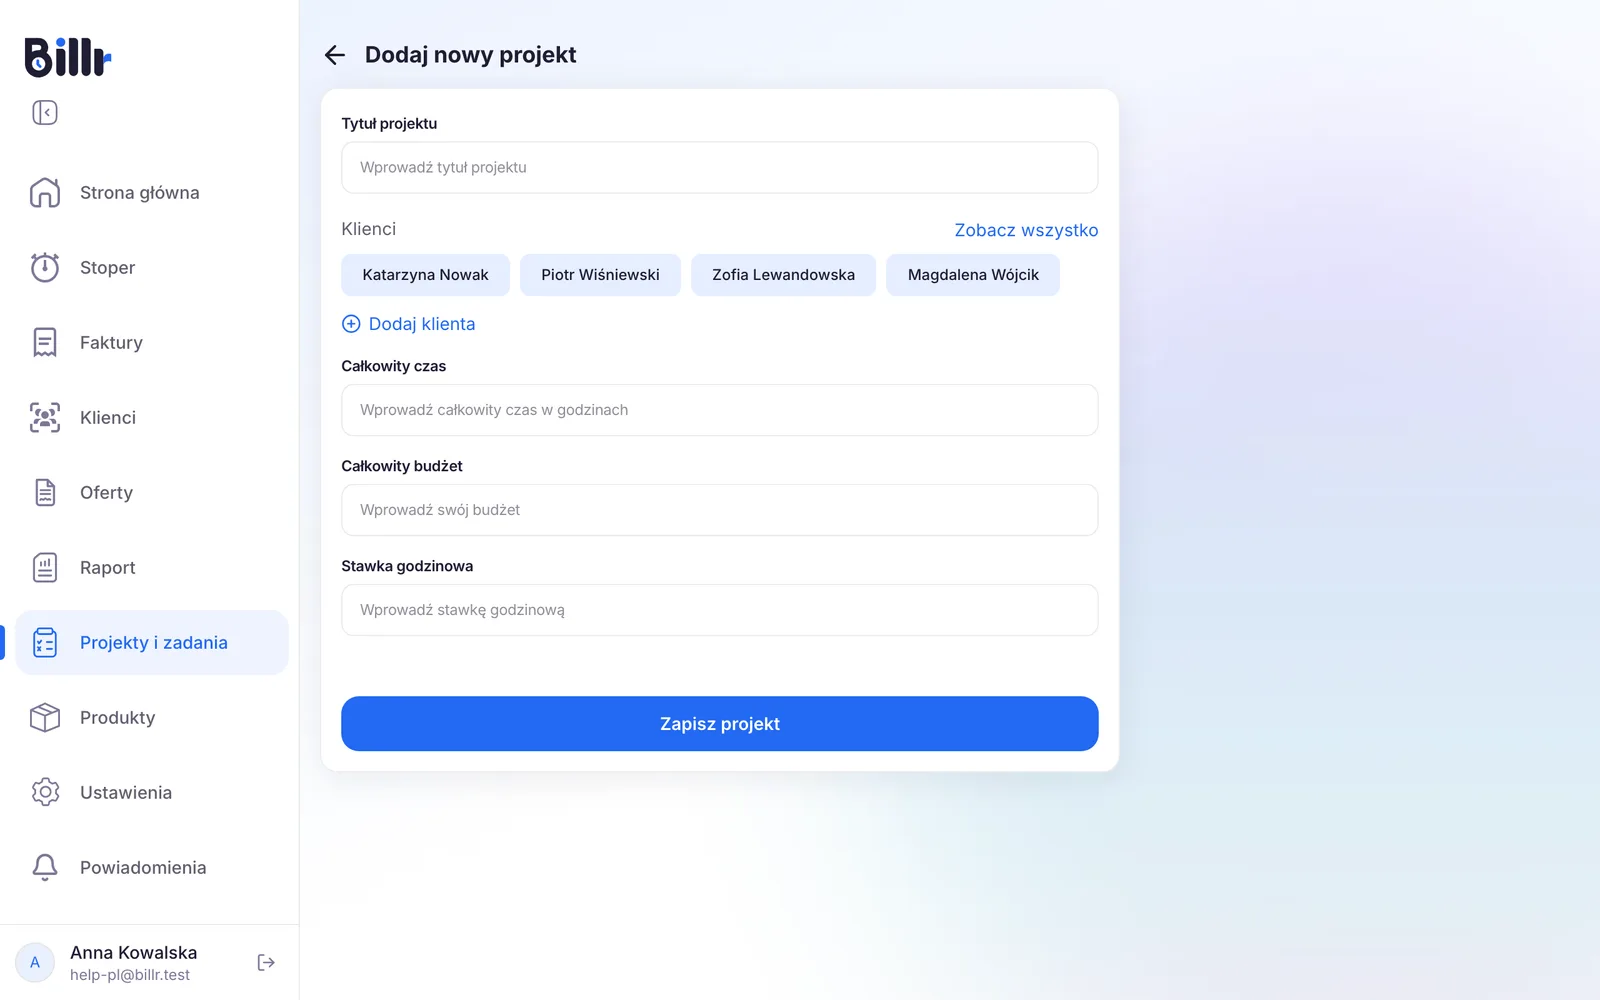Open Produkty in the sidebar
Image resolution: width=1600 pixels, height=1000 pixels.
pos(151,717)
